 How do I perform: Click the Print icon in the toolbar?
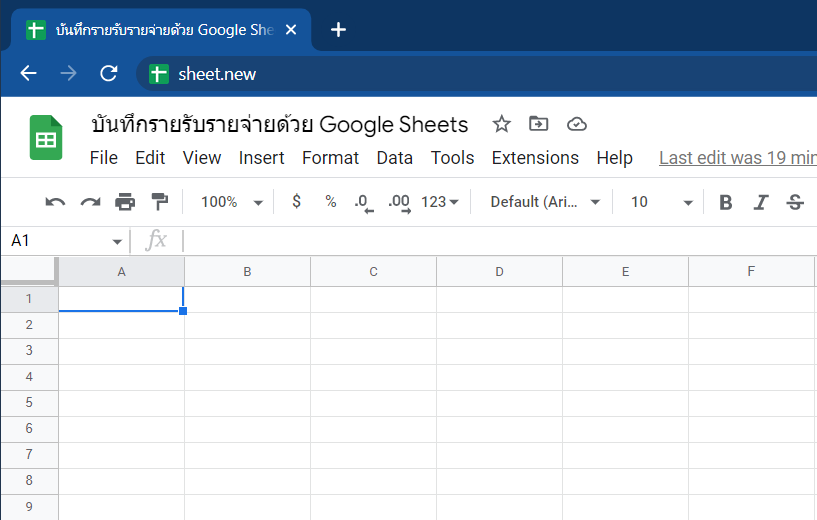(x=125, y=202)
